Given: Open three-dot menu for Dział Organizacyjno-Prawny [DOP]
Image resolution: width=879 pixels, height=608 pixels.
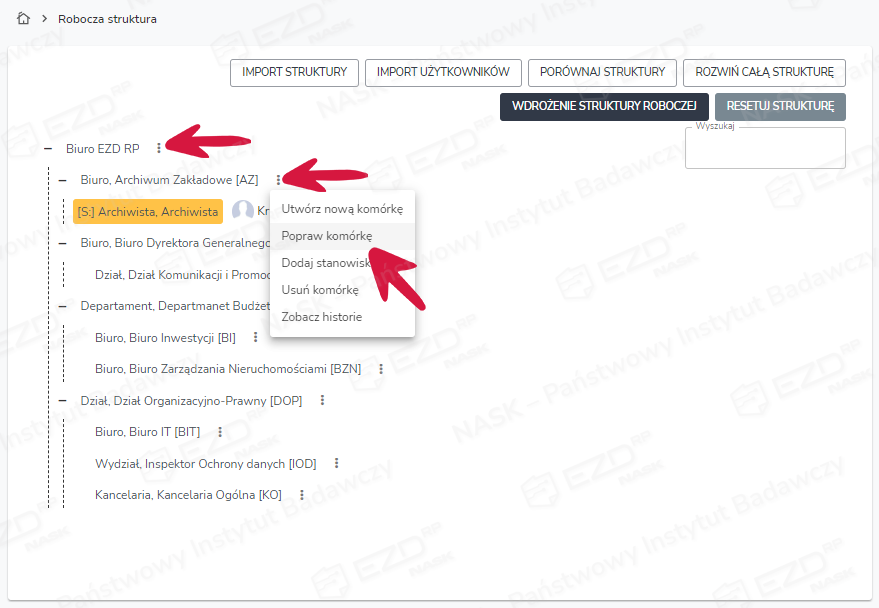Looking at the screenshot, I should coord(322,400).
